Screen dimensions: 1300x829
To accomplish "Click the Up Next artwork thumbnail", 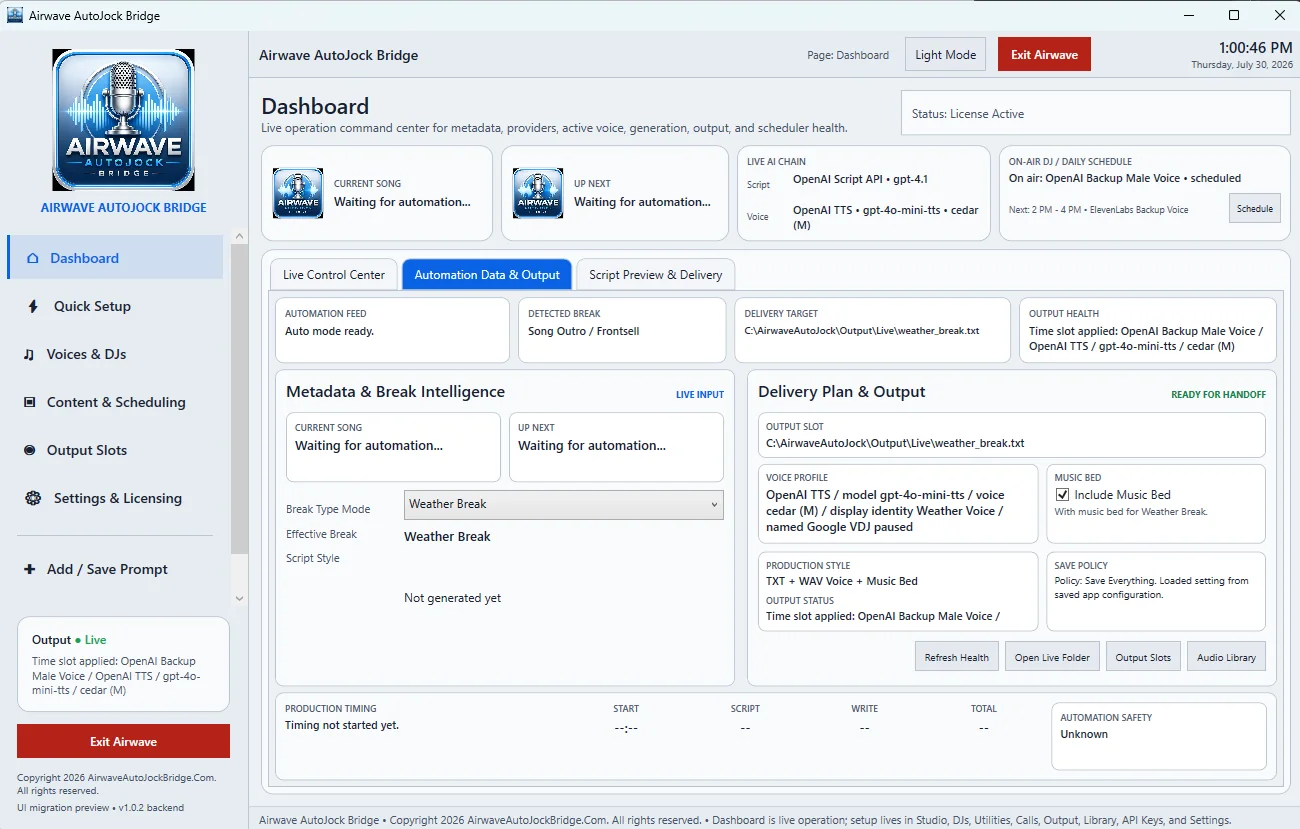I will point(538,193).
